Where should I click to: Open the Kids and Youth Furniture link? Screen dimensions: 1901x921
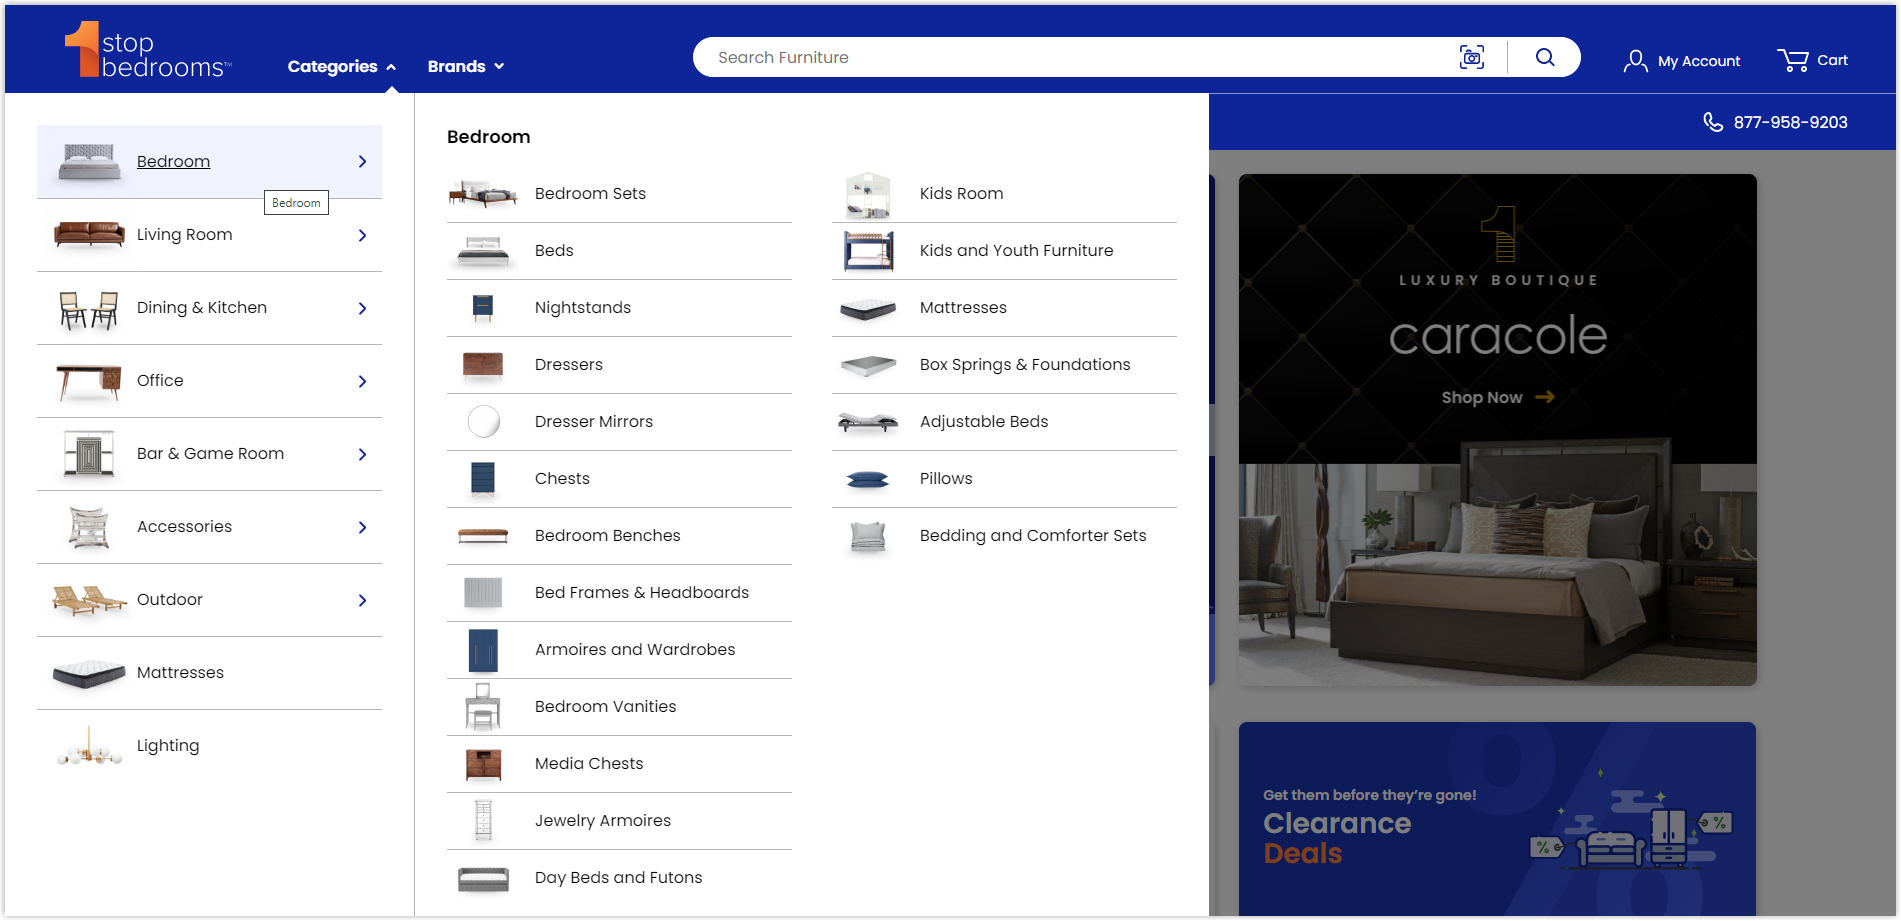tap(1016, 250)
